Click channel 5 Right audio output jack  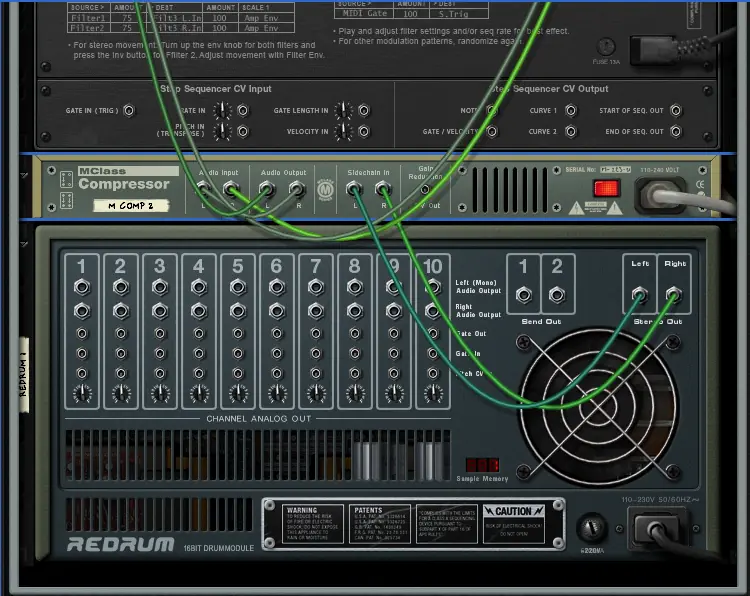238,311
